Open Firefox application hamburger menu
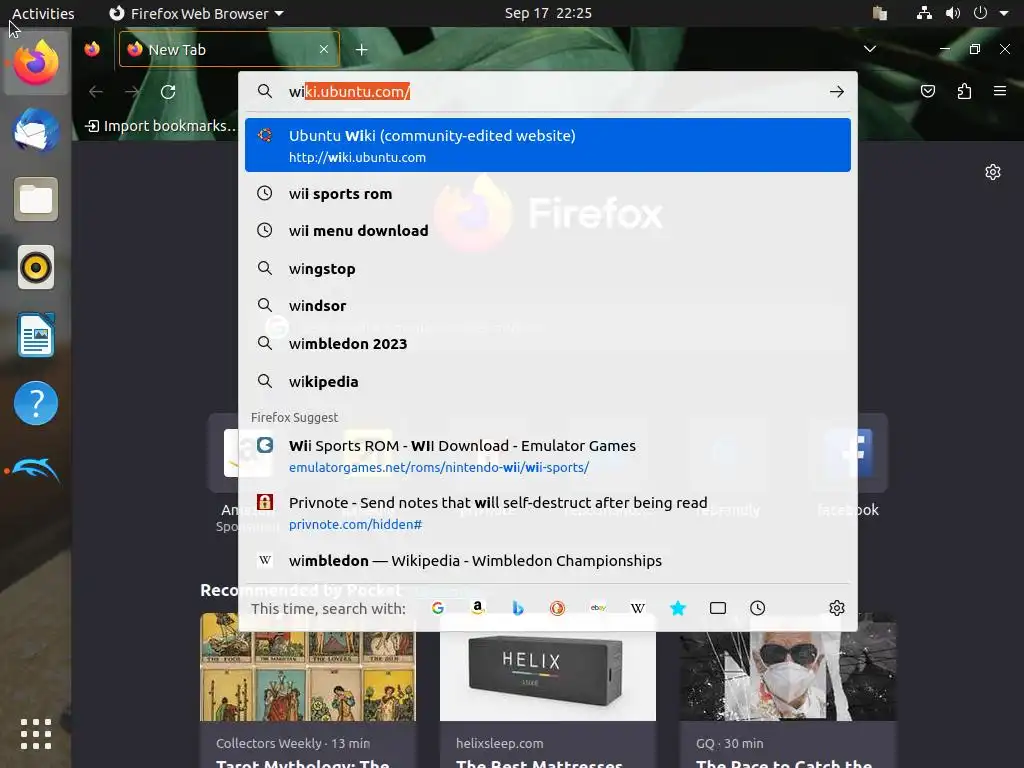 [x=1000, y=91]
